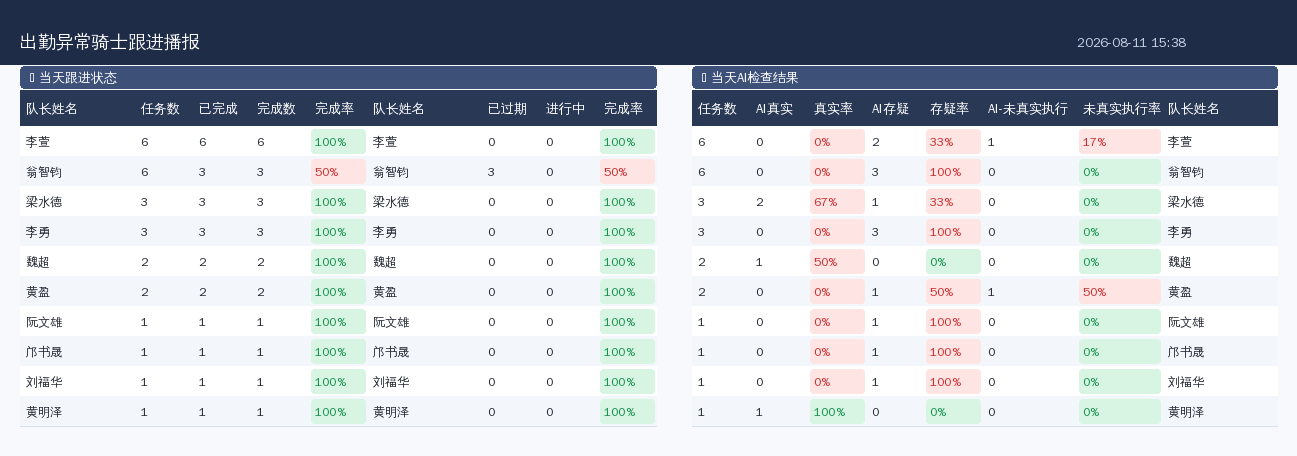Screen dimensions: 1297x456
Task: Click the AI-未真实执行 column header
Action: 1027,108
